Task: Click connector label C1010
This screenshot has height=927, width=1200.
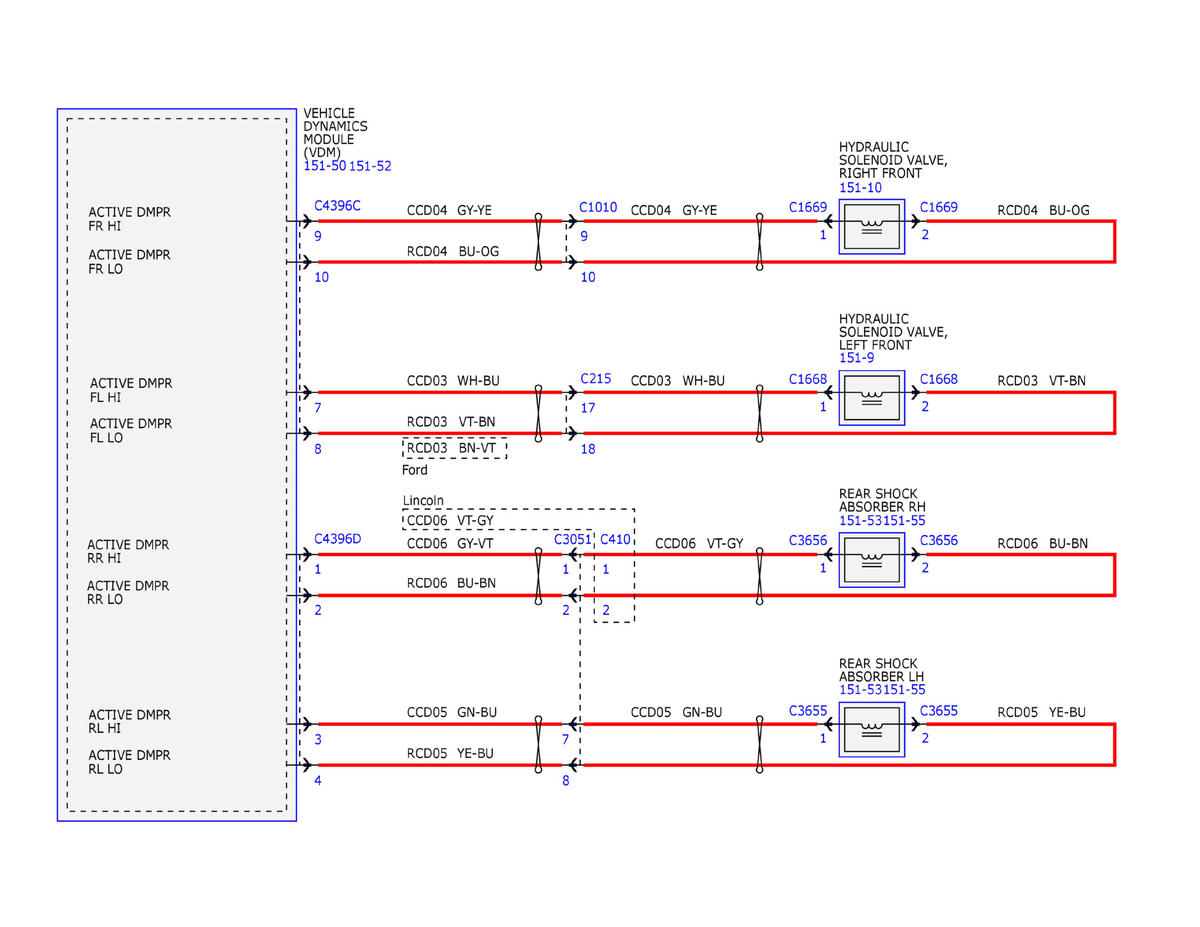Action: (598, 208)
